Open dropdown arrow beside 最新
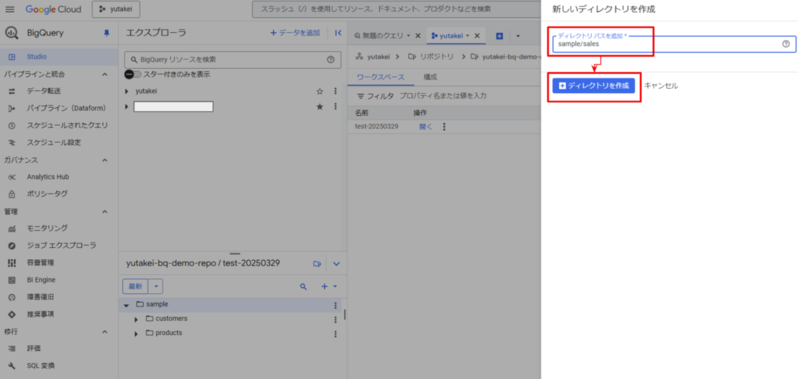 pos(156,287)
